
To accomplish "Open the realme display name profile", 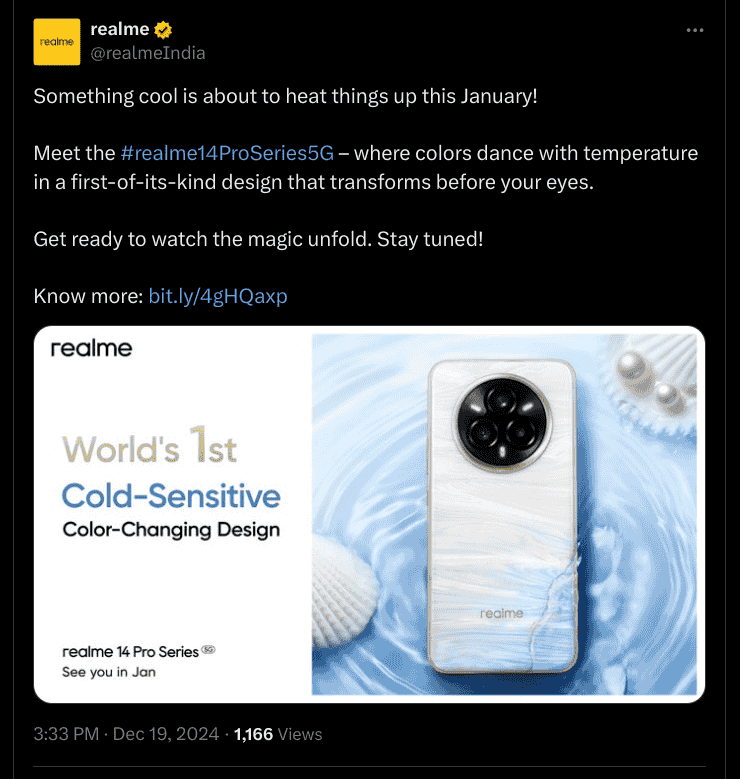I will point(120,31).
